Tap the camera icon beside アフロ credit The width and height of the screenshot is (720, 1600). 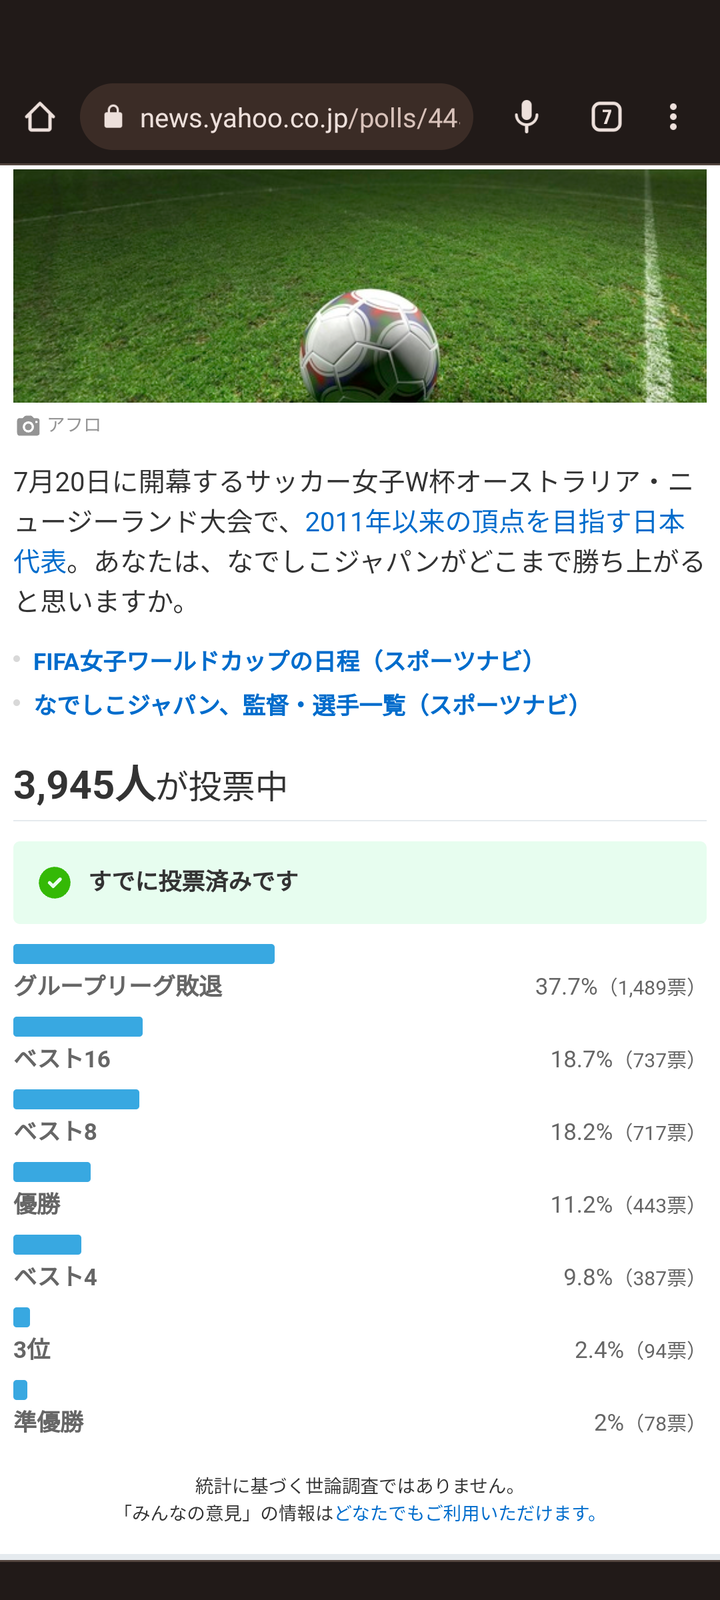(28, 426)
